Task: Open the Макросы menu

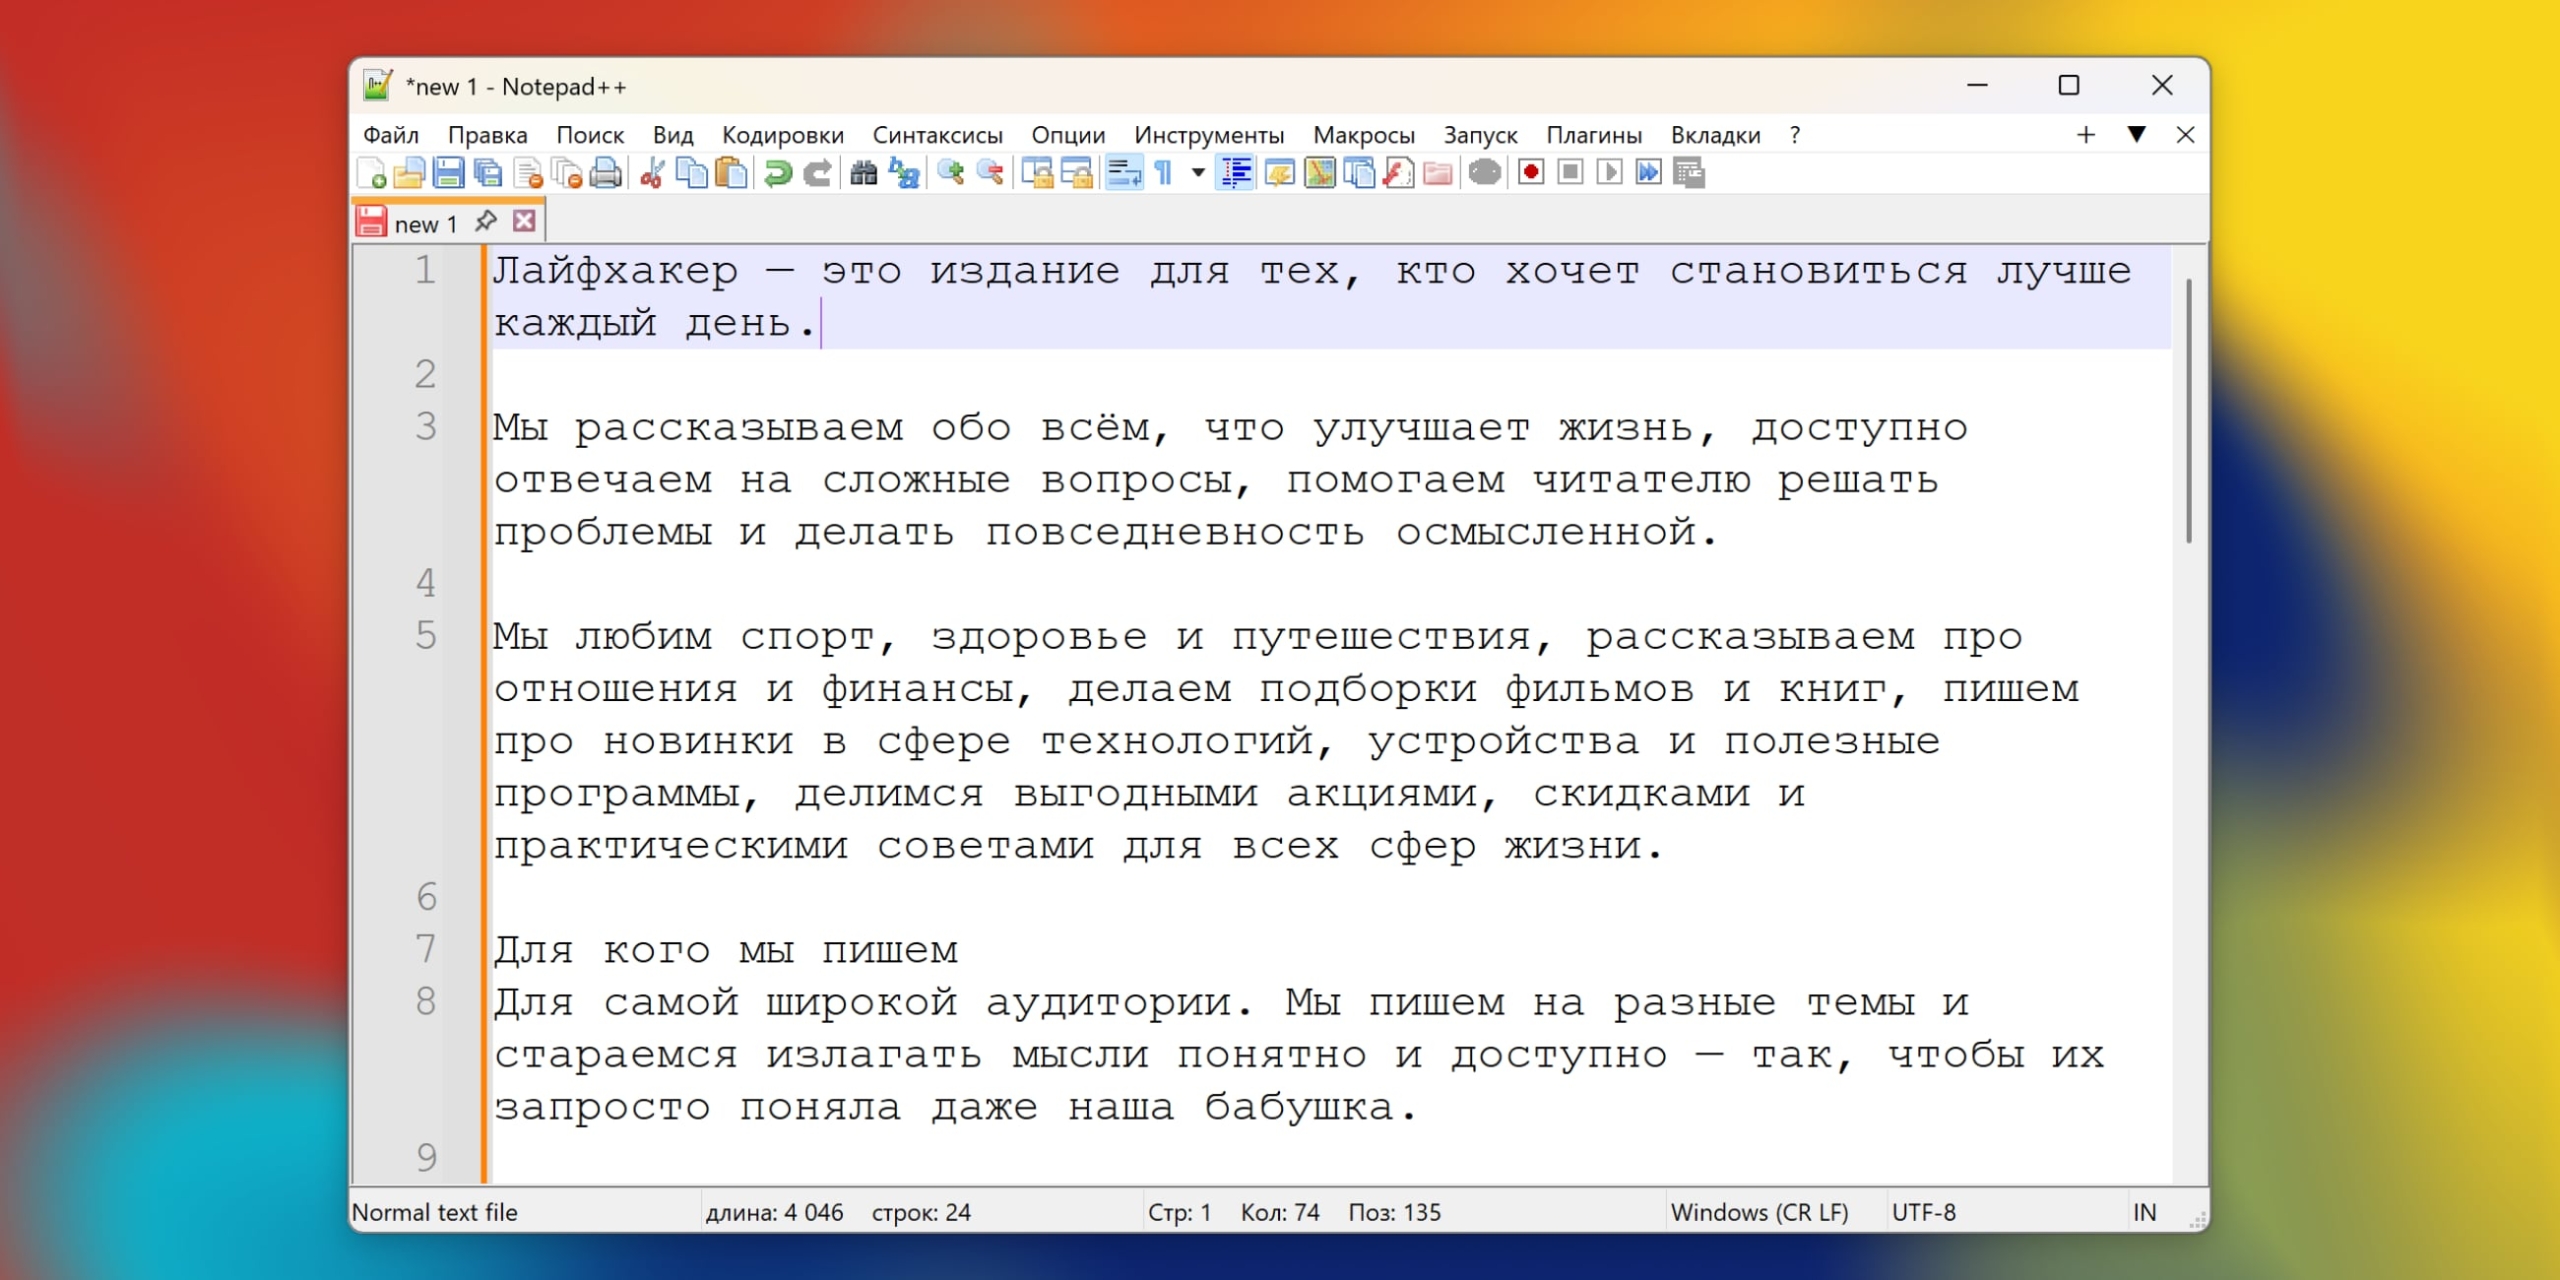Action: click(1364, 134)
